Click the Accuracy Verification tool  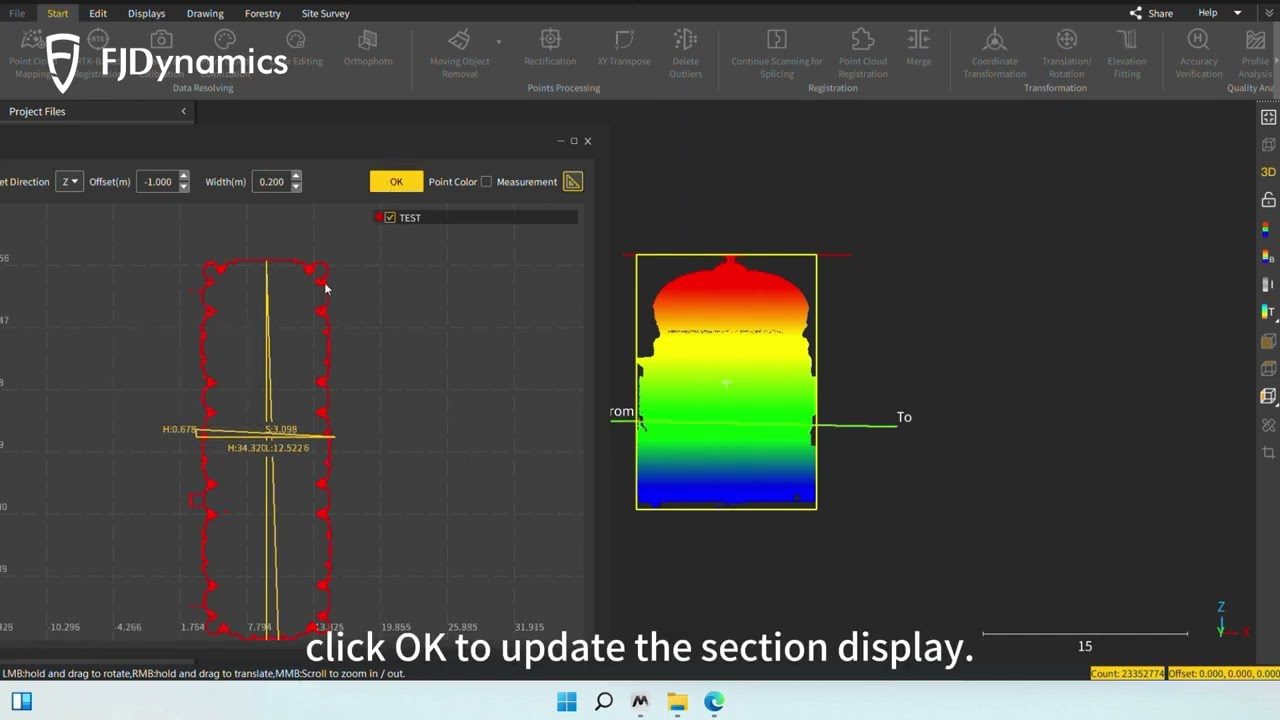(1198, 52)
